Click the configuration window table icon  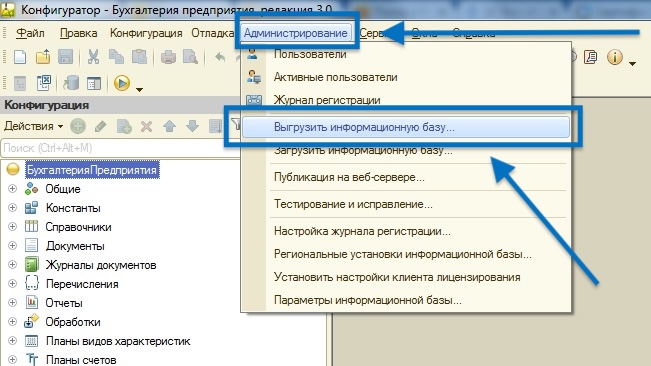[94, 83]
